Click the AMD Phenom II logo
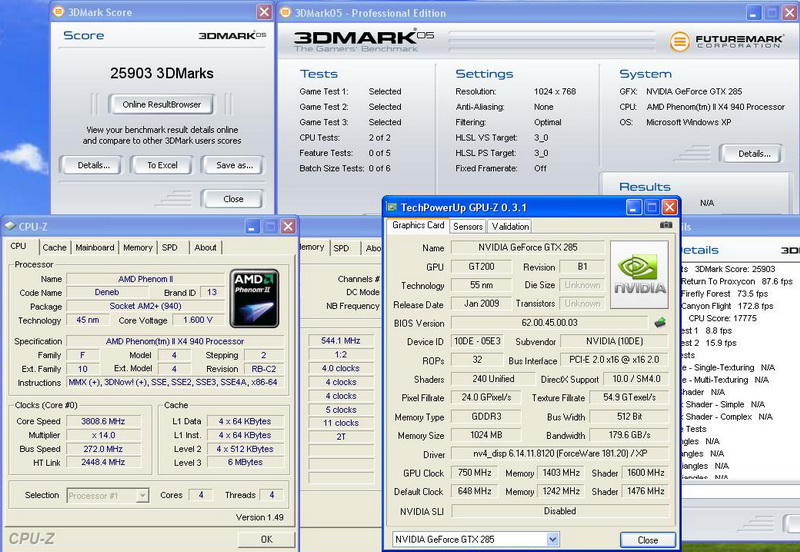Image resolution: width=800 pixels, height=552 pixels. (x=254, y=298)
